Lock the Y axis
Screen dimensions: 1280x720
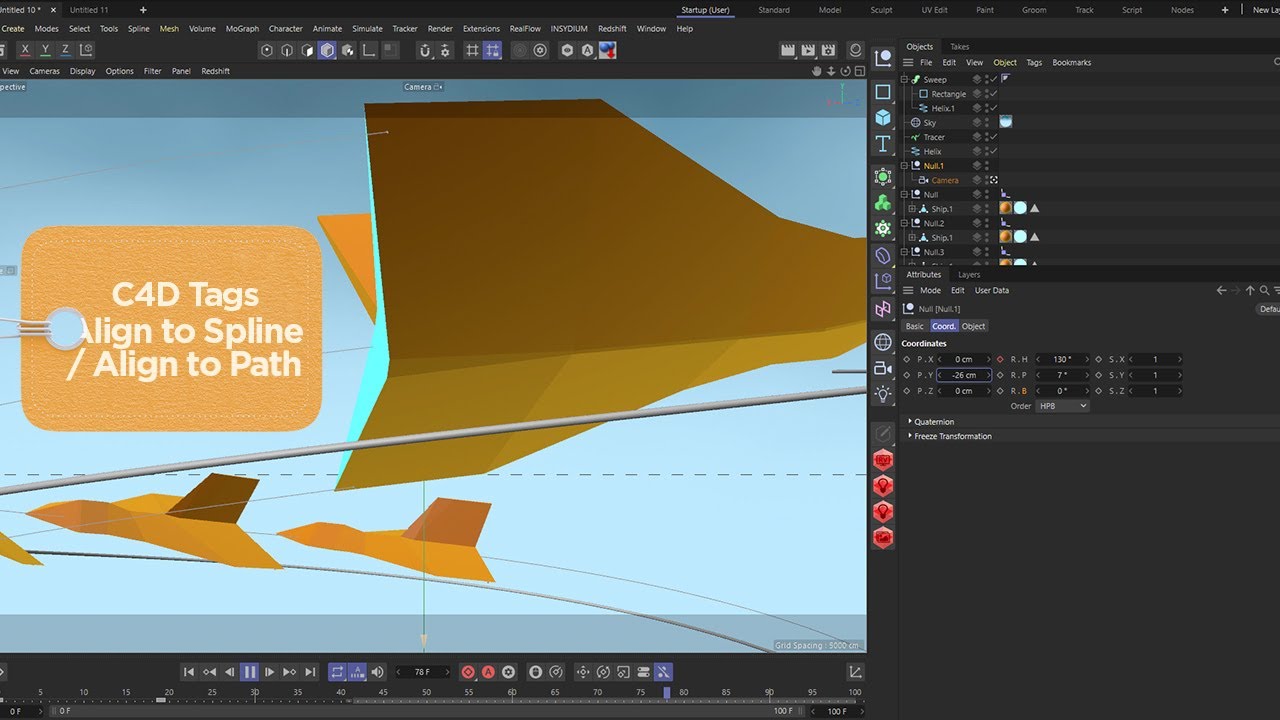click(x=45, y=50)
